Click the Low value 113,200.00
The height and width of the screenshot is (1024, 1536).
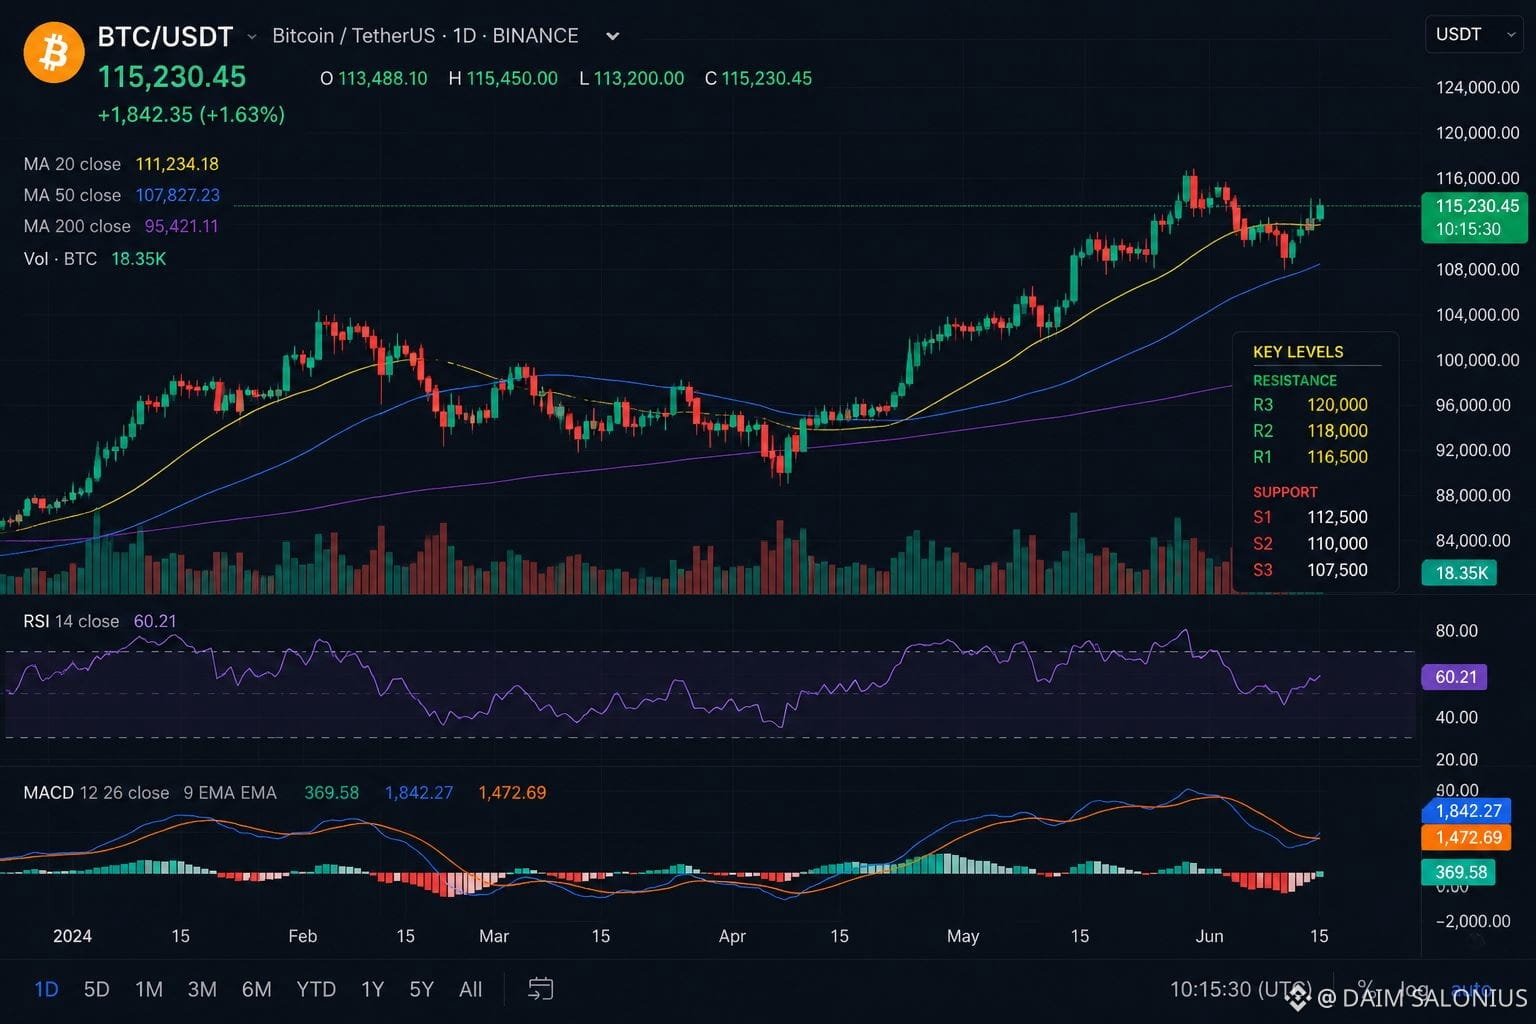pos(639,78)
